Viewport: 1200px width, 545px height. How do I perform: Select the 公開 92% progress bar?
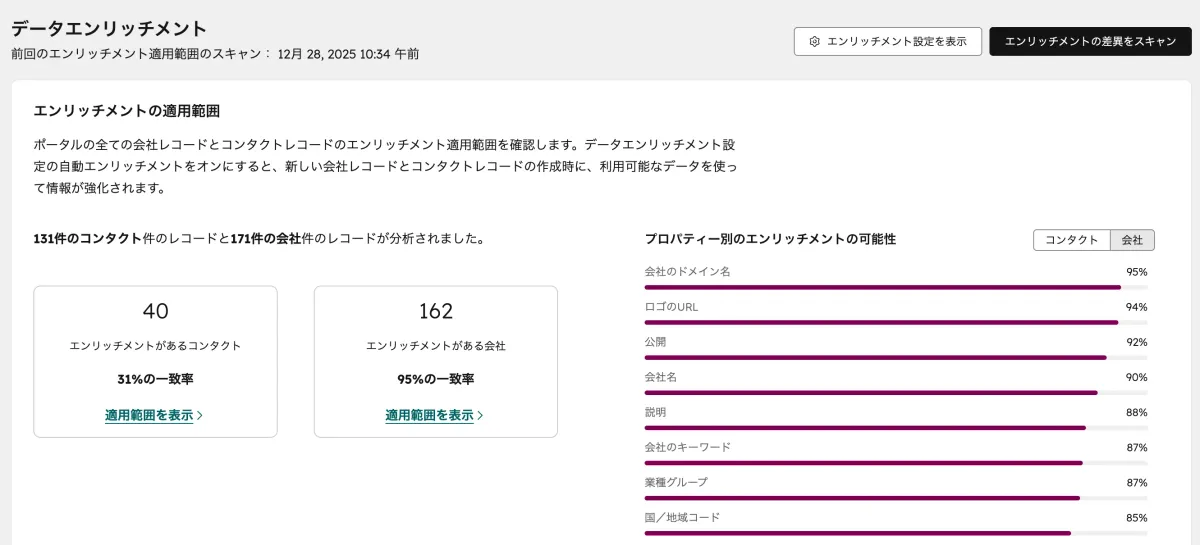coord(895,357)
